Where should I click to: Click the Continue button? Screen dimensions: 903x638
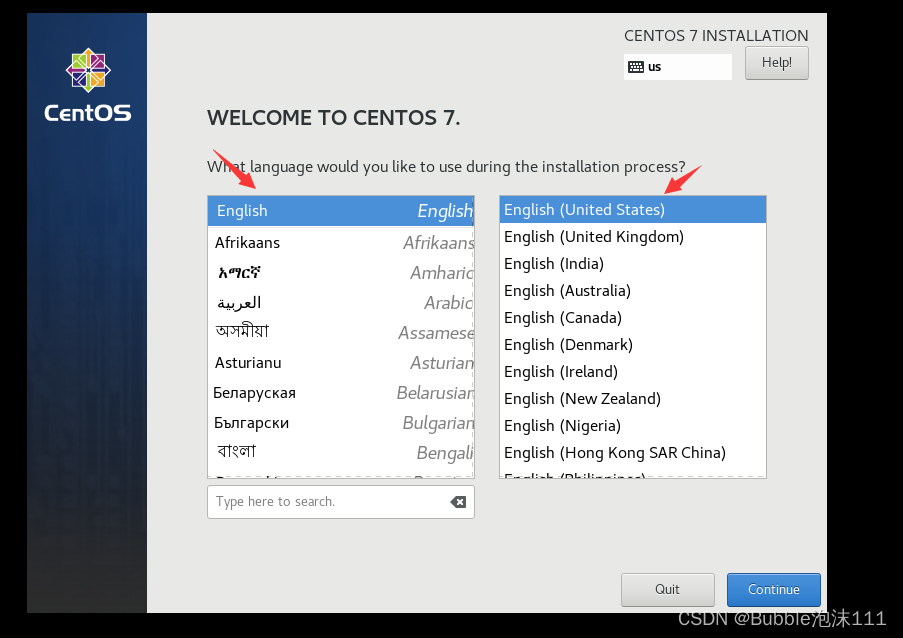(x=773, y=590)
